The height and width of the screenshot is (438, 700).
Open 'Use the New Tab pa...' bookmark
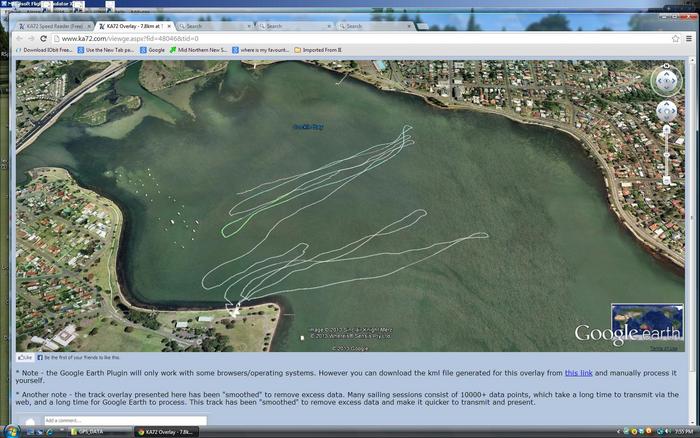click(107, 49)
